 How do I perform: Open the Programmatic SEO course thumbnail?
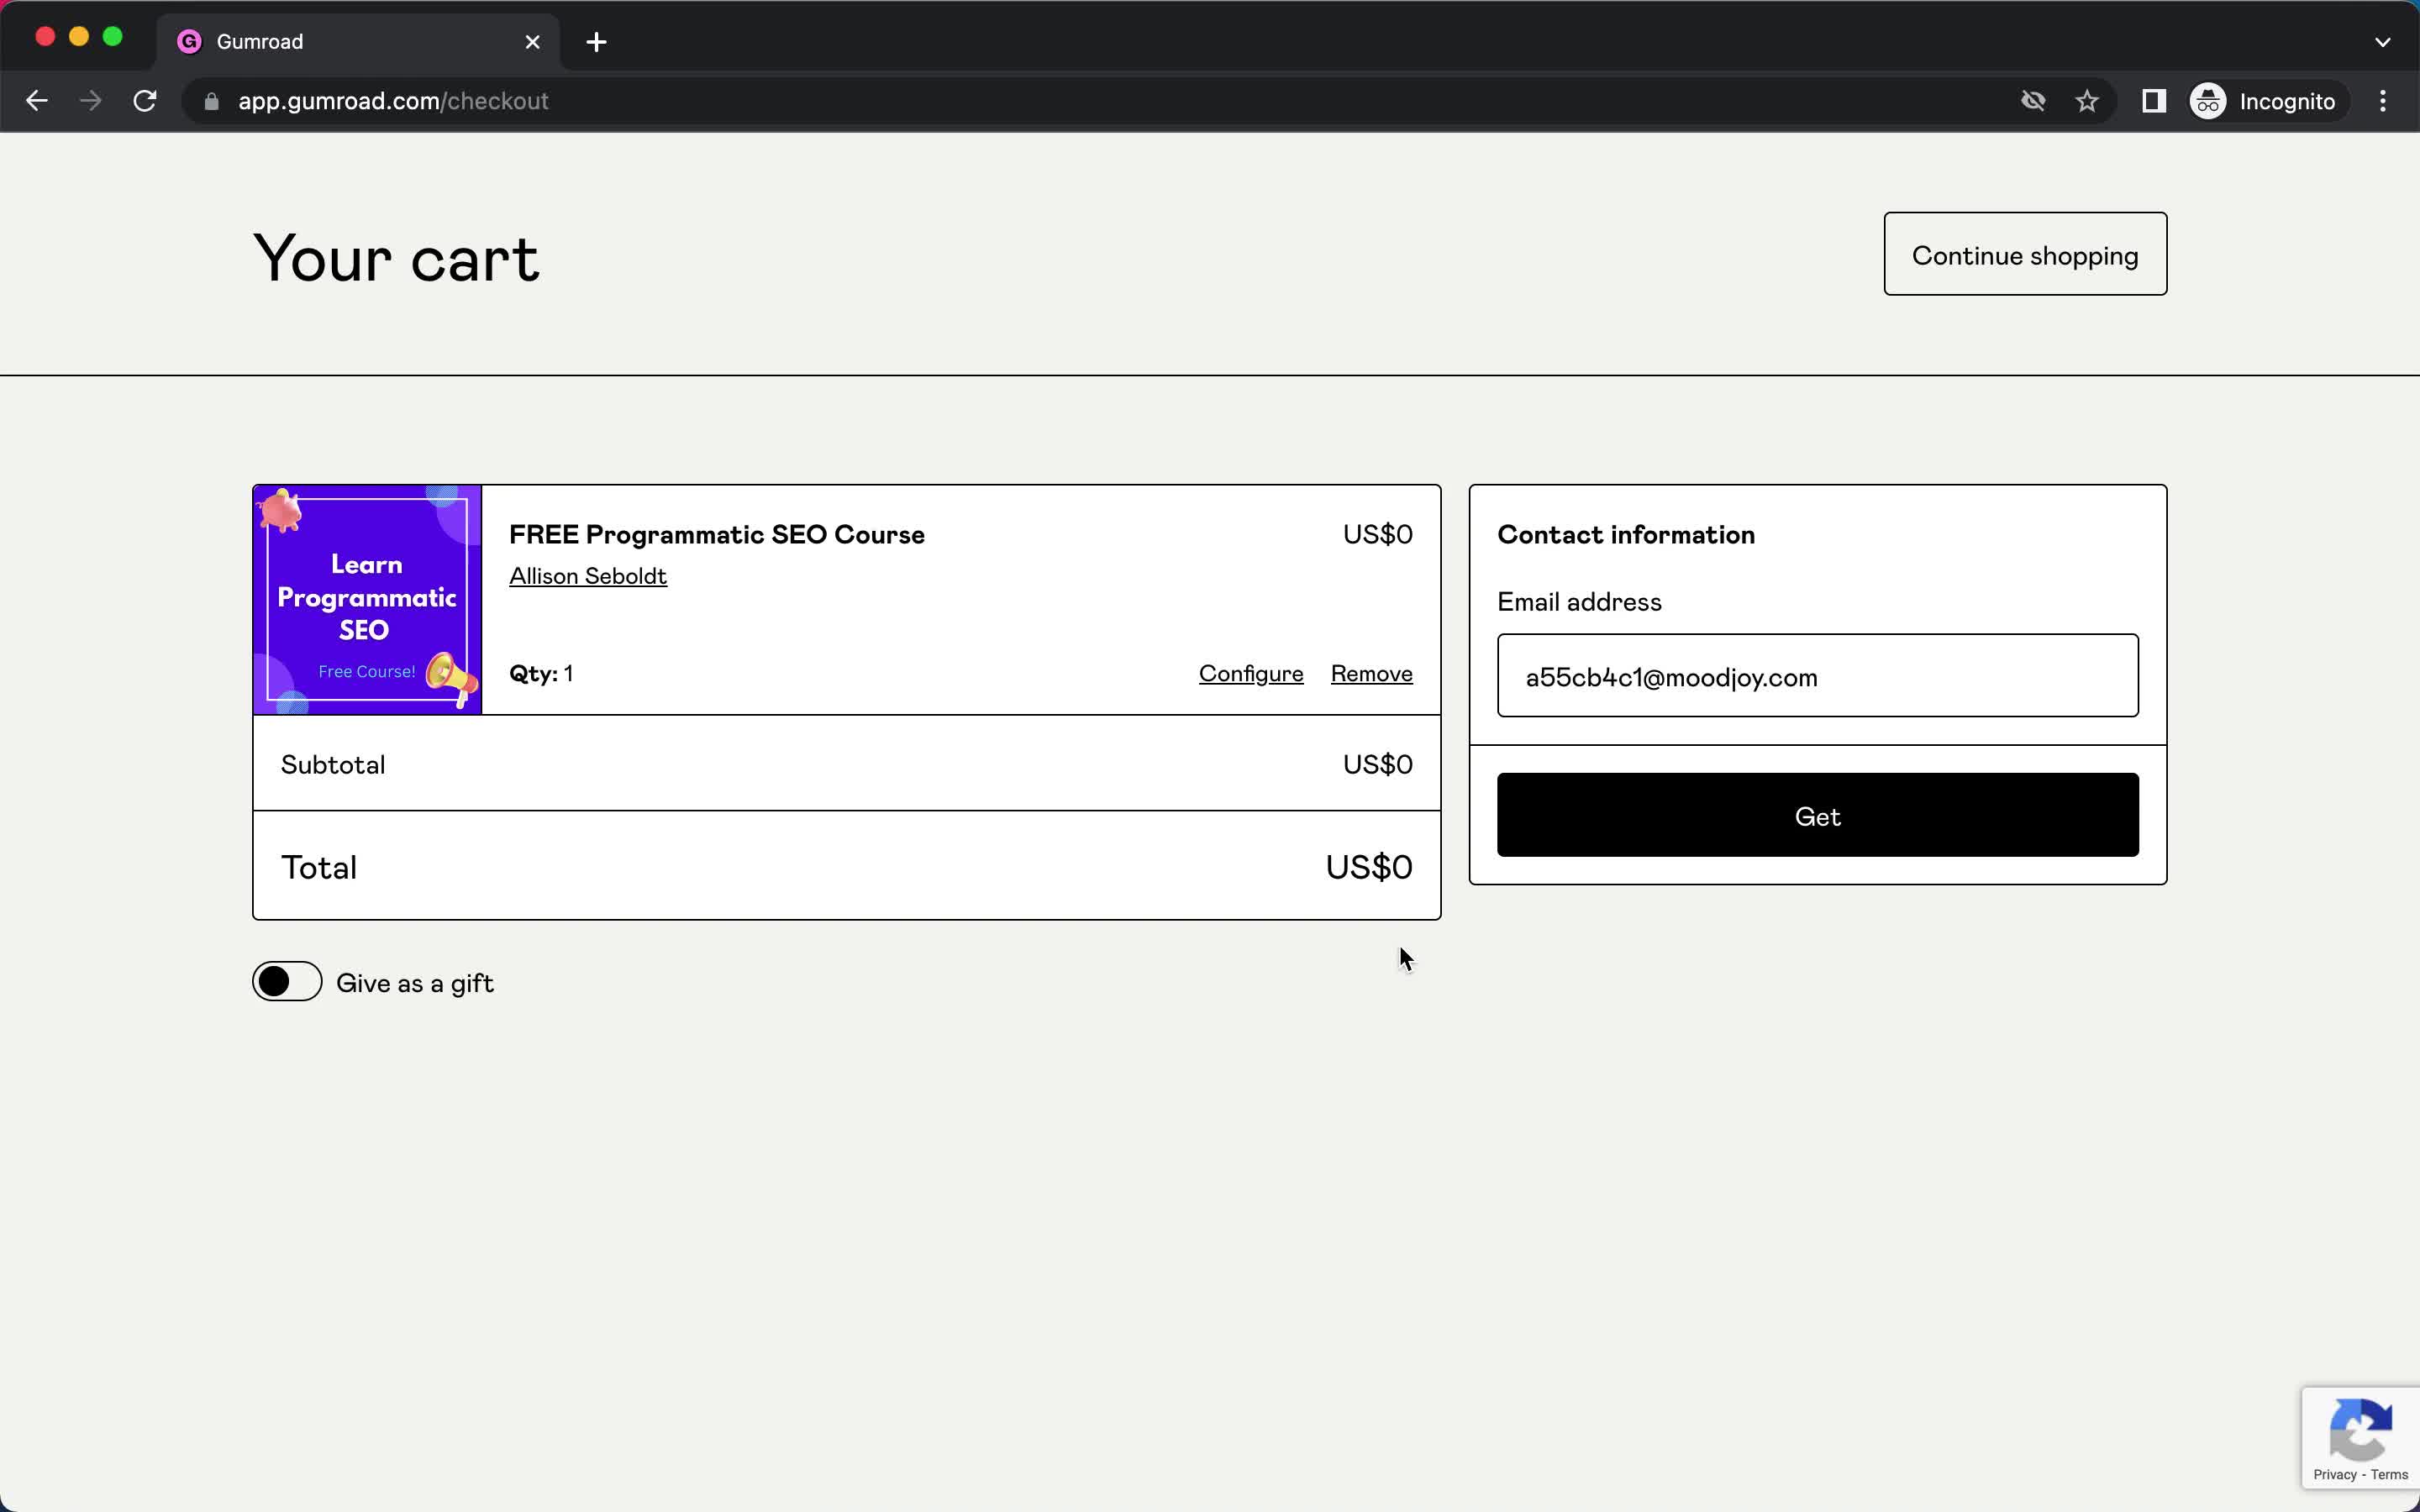coord(367,600)
